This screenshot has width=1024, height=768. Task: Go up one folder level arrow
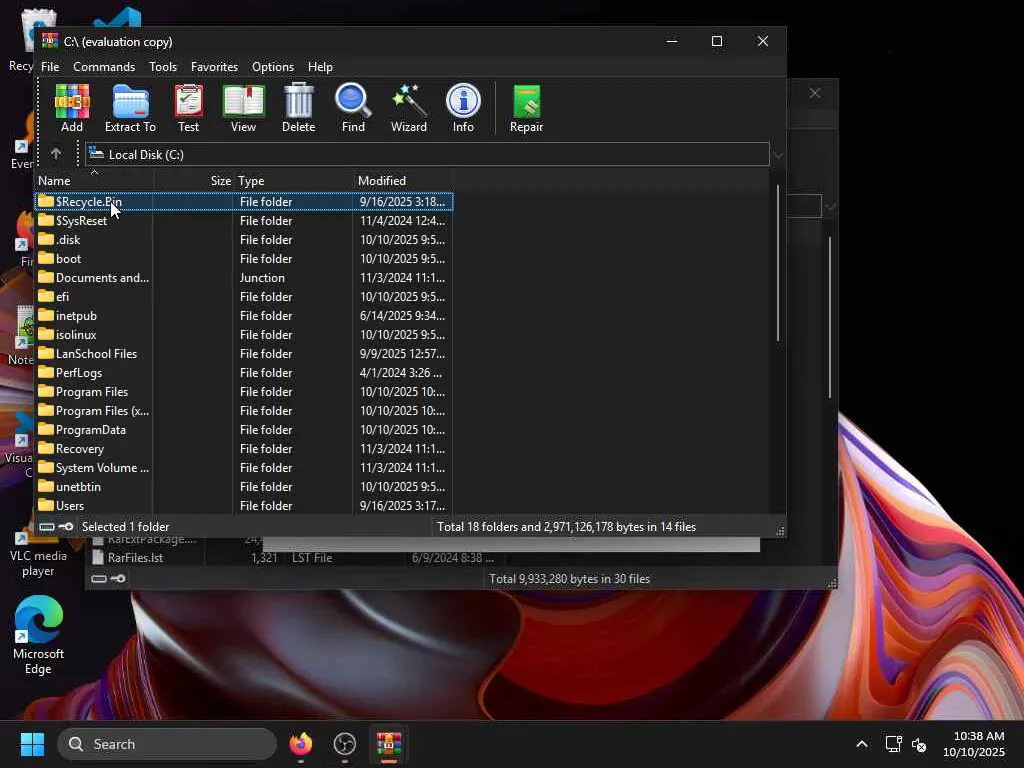click(56, 154)
